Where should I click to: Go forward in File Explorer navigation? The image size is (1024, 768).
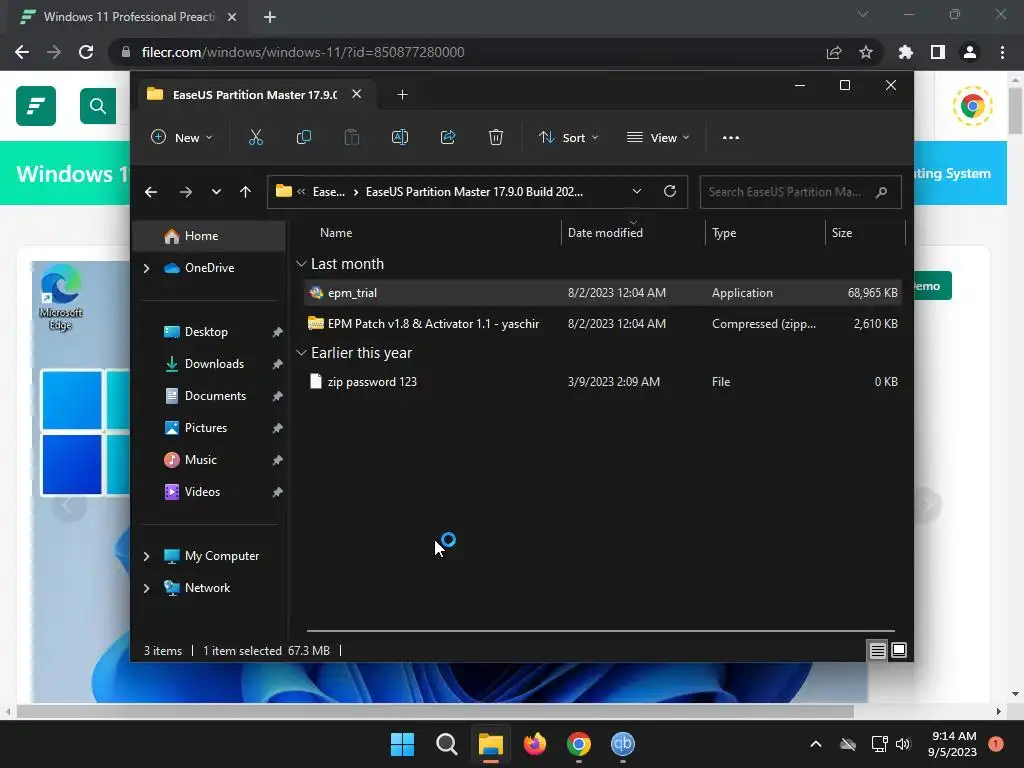pyautogui.click(x=185, y=192)
